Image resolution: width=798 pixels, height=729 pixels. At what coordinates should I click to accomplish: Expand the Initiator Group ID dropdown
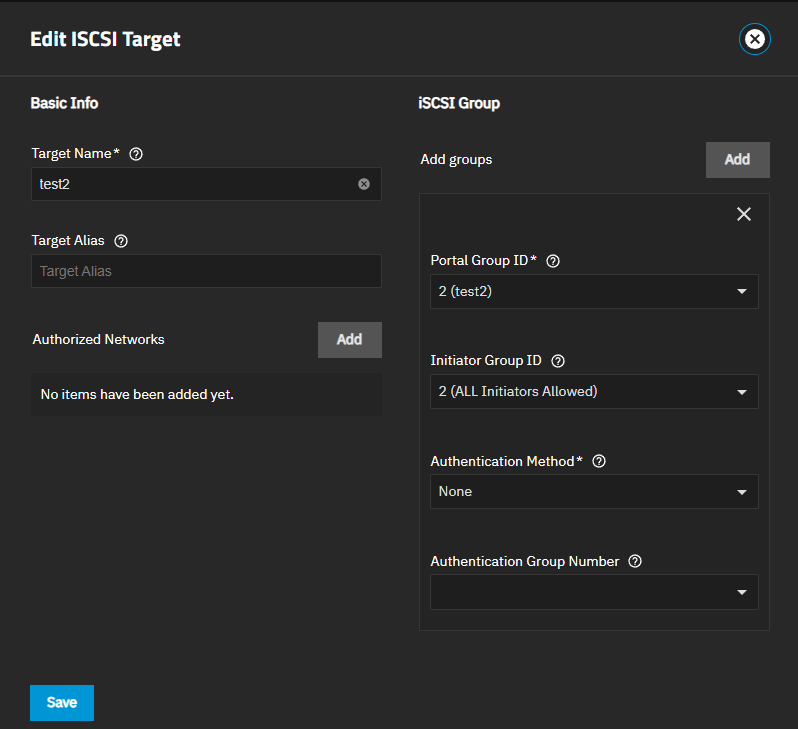[594, 392]
